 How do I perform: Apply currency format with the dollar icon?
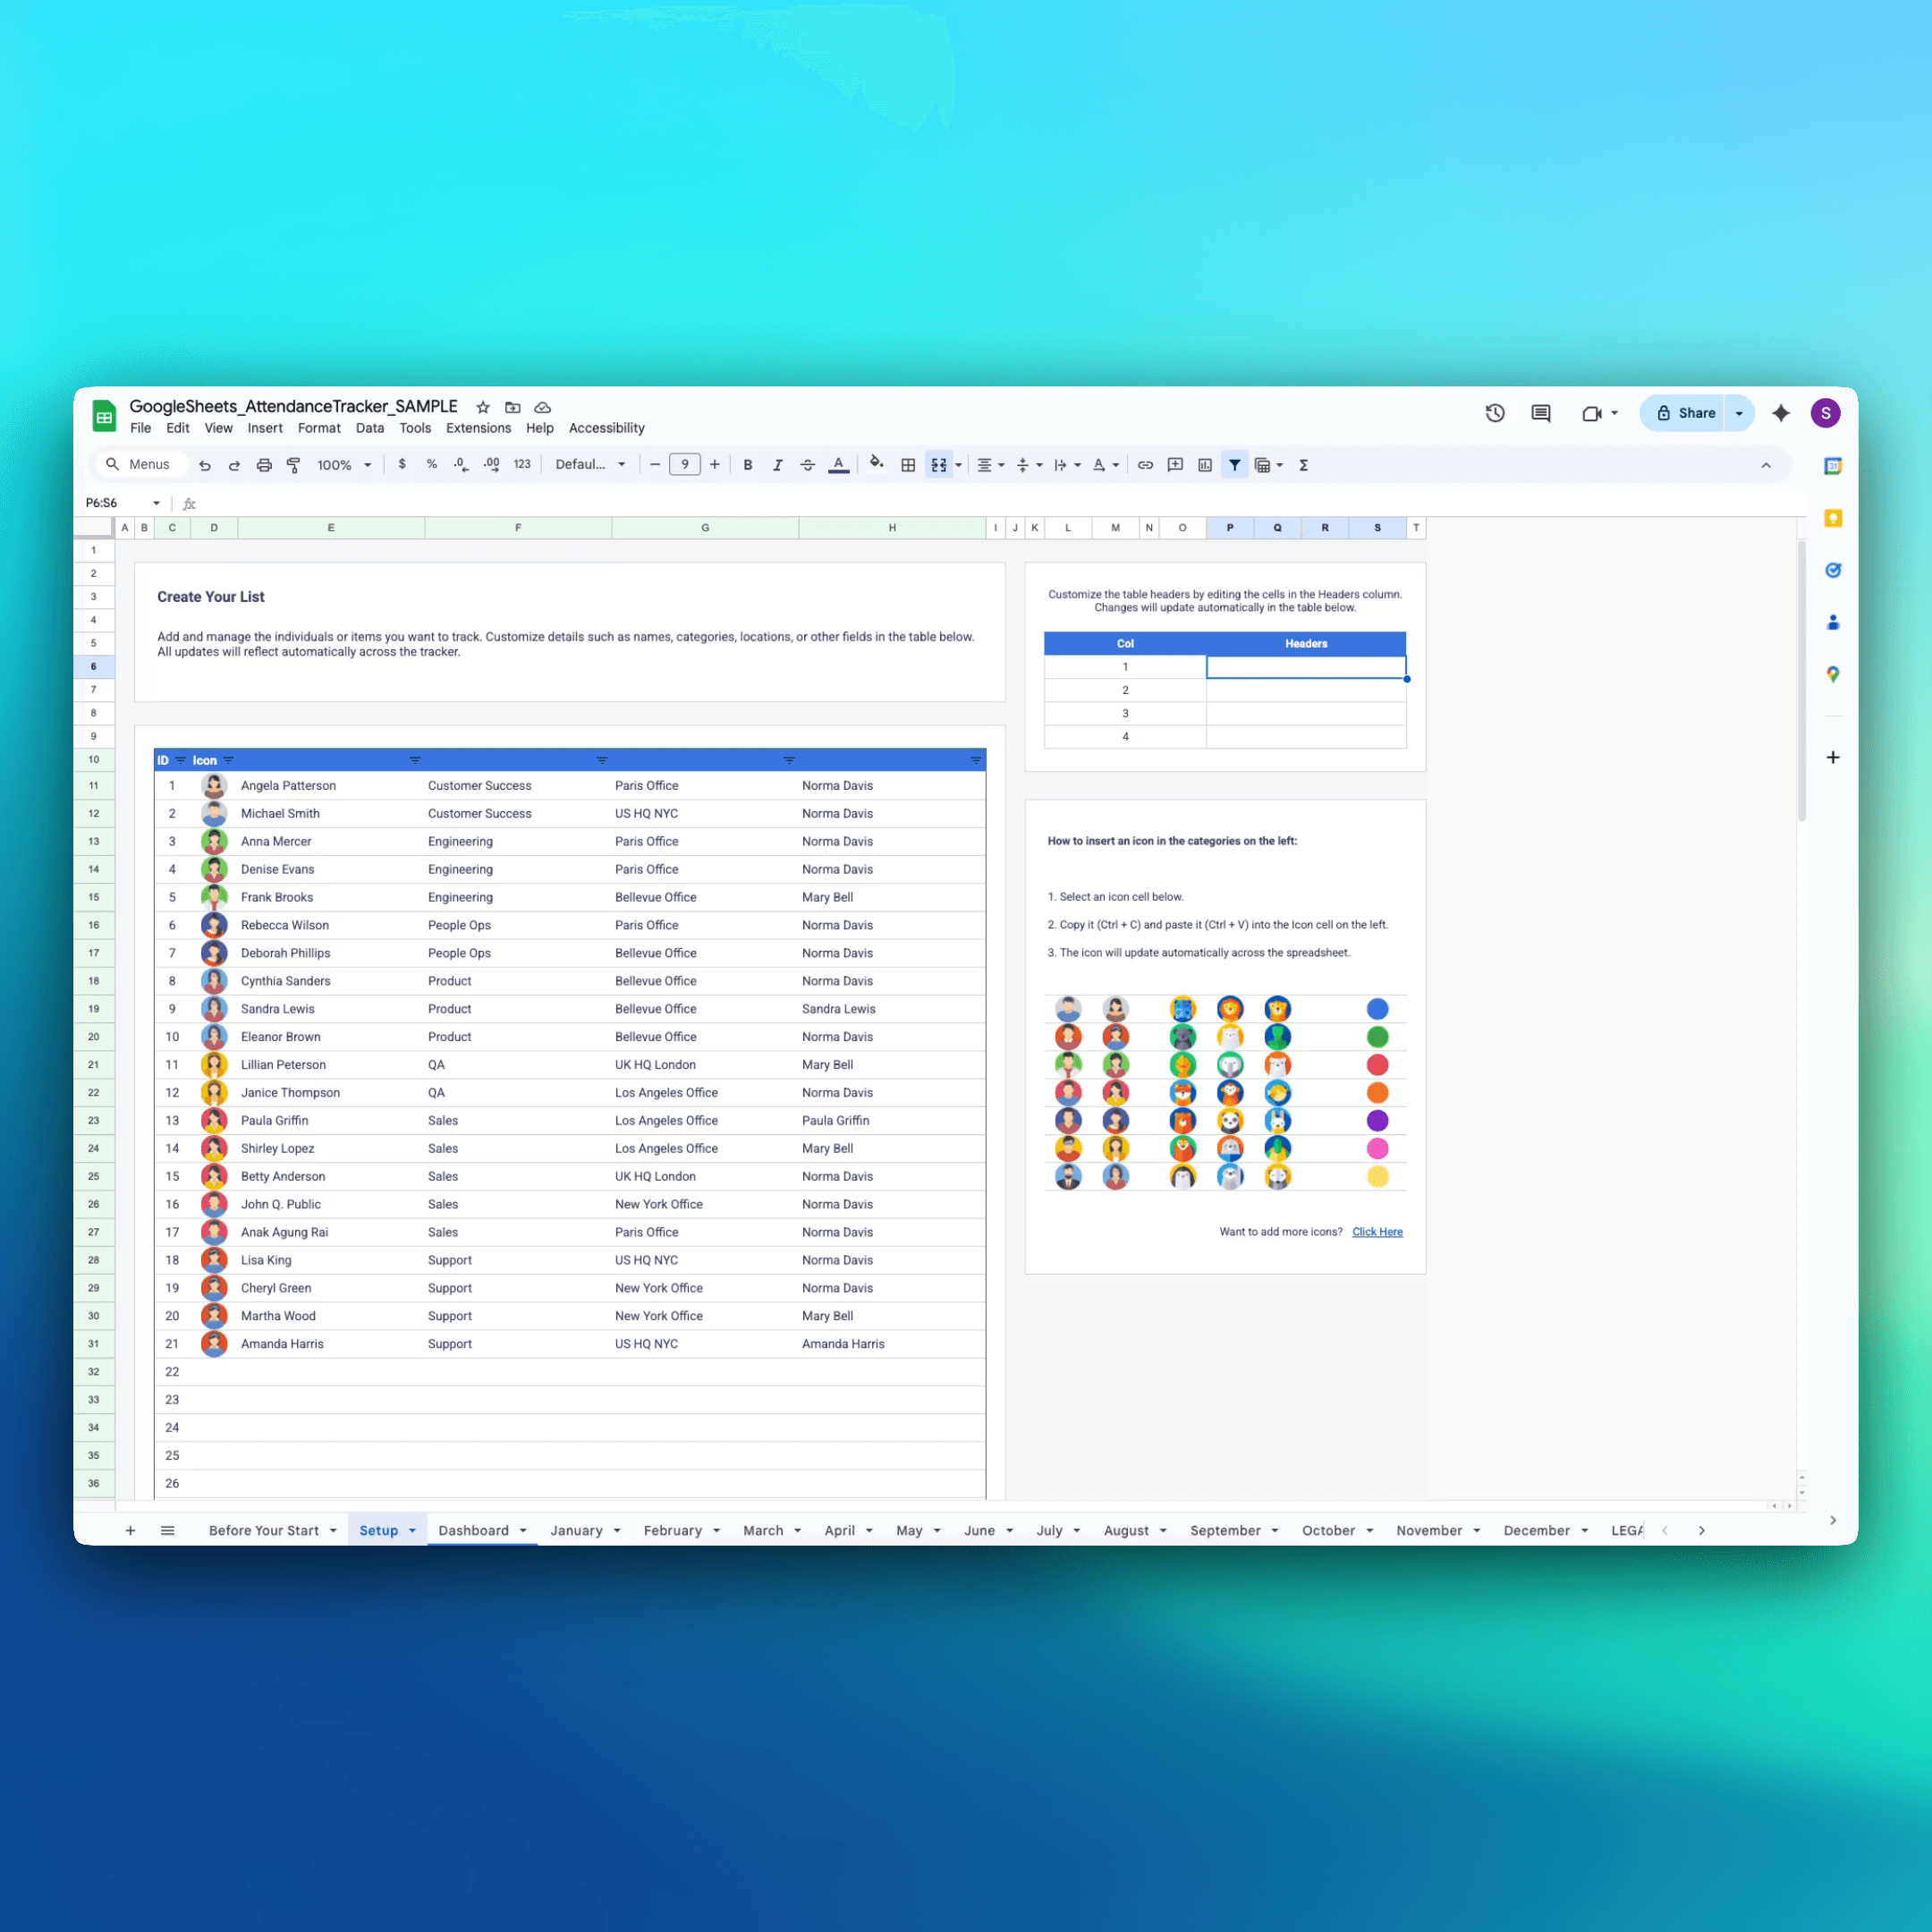coord(402,464)
